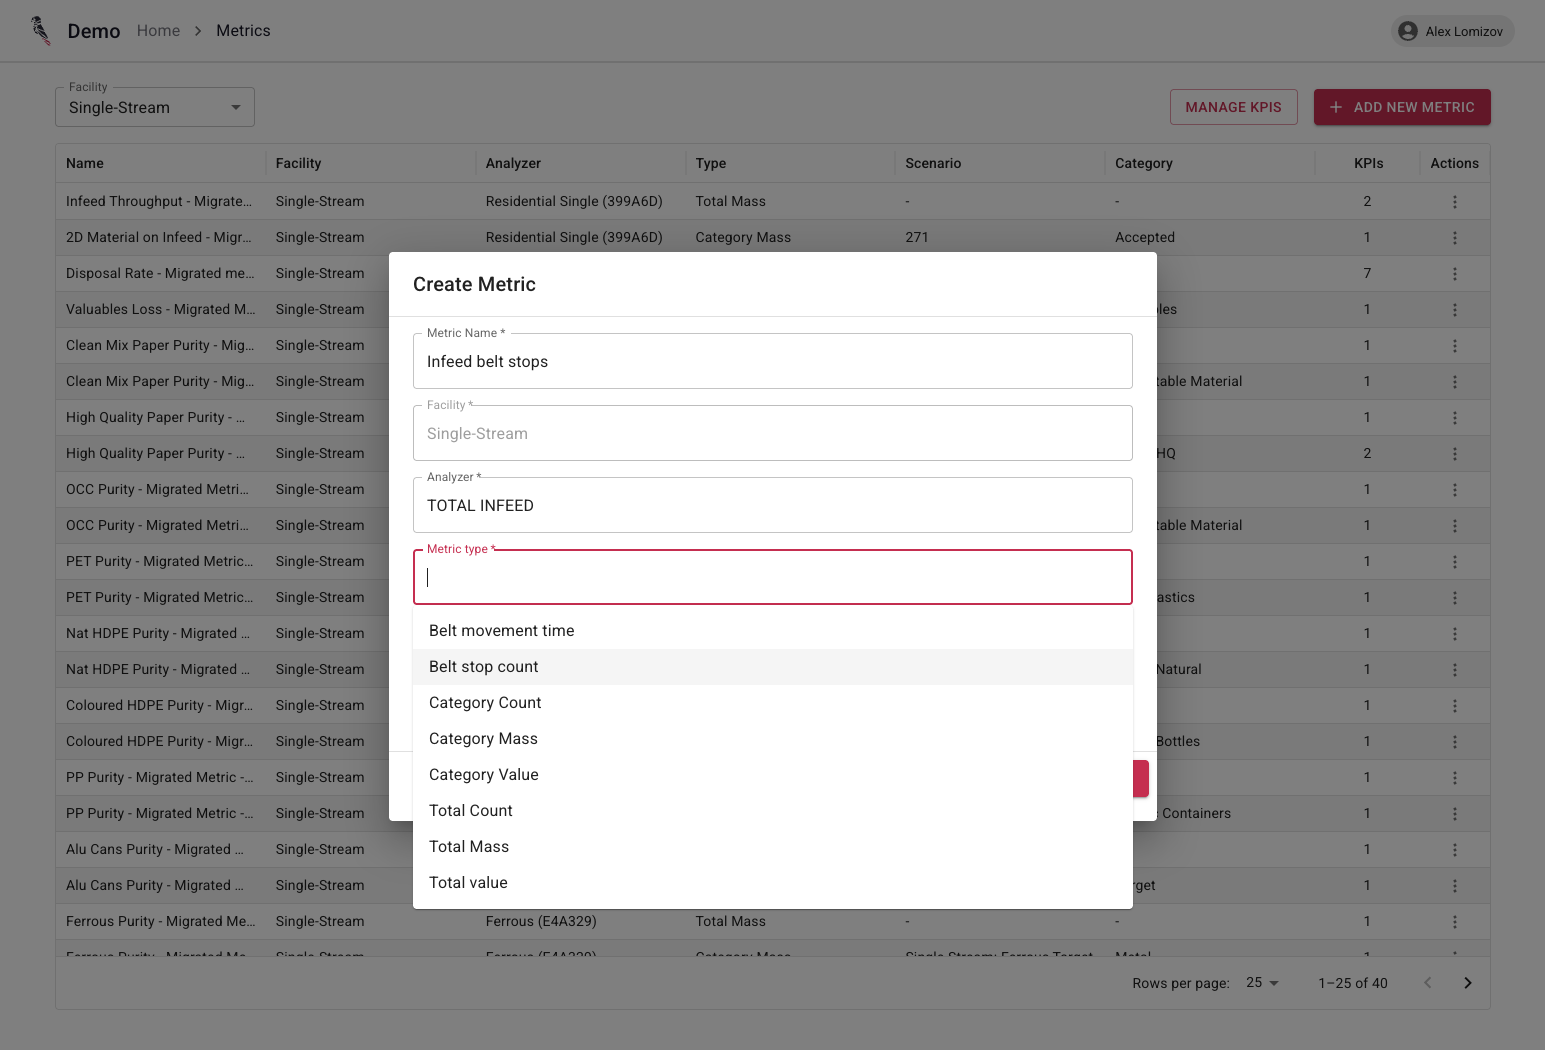Image resolution: width=1545 pixels, height=1050 pixels.
Task: Open actions menu for Infeed Throughput row
Action: (x=1454, y=201)
